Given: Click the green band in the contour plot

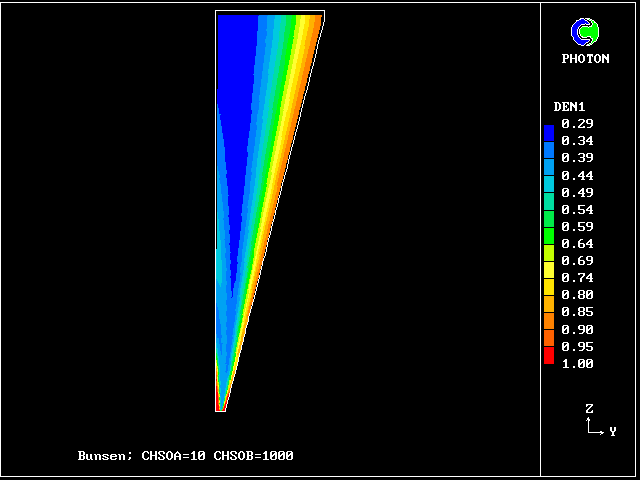Looking at the screenshot, I should pyautogui.click(x=285, y=60).
